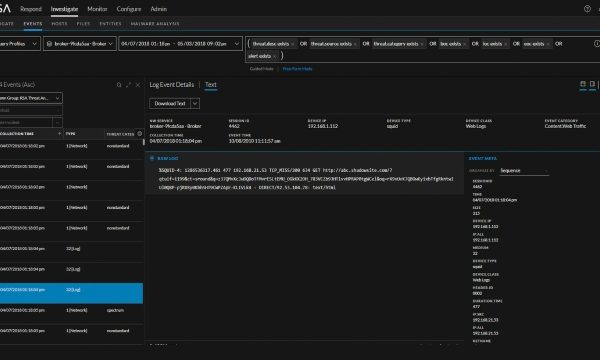Viewport: 600px width, 360px height.
Task: Click the Content.Web Traffic event category value
Action: [x=565, y=126]
